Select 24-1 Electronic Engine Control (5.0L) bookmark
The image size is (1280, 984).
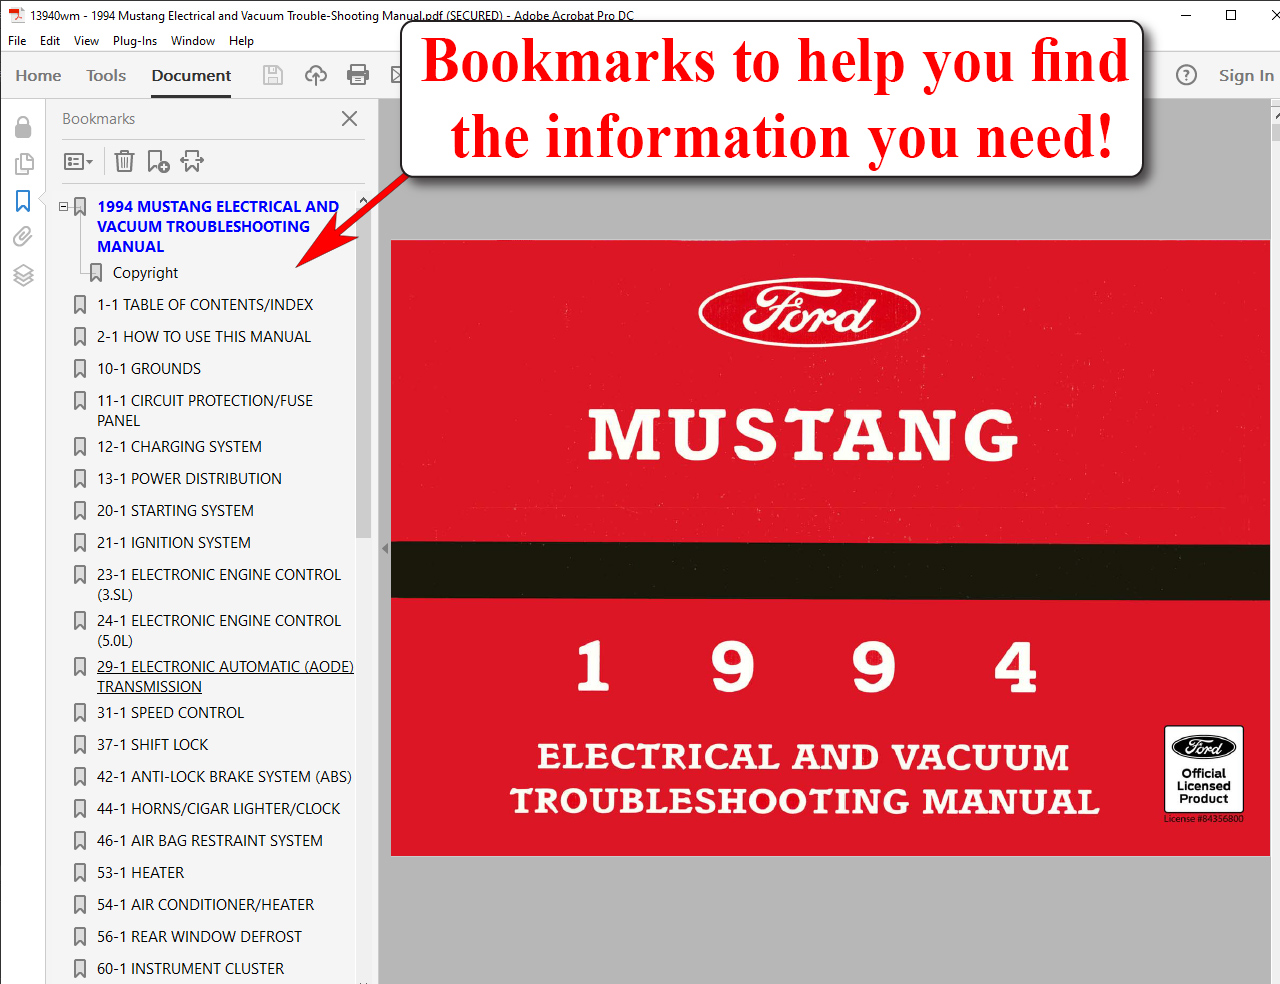(x=219, y=630)
